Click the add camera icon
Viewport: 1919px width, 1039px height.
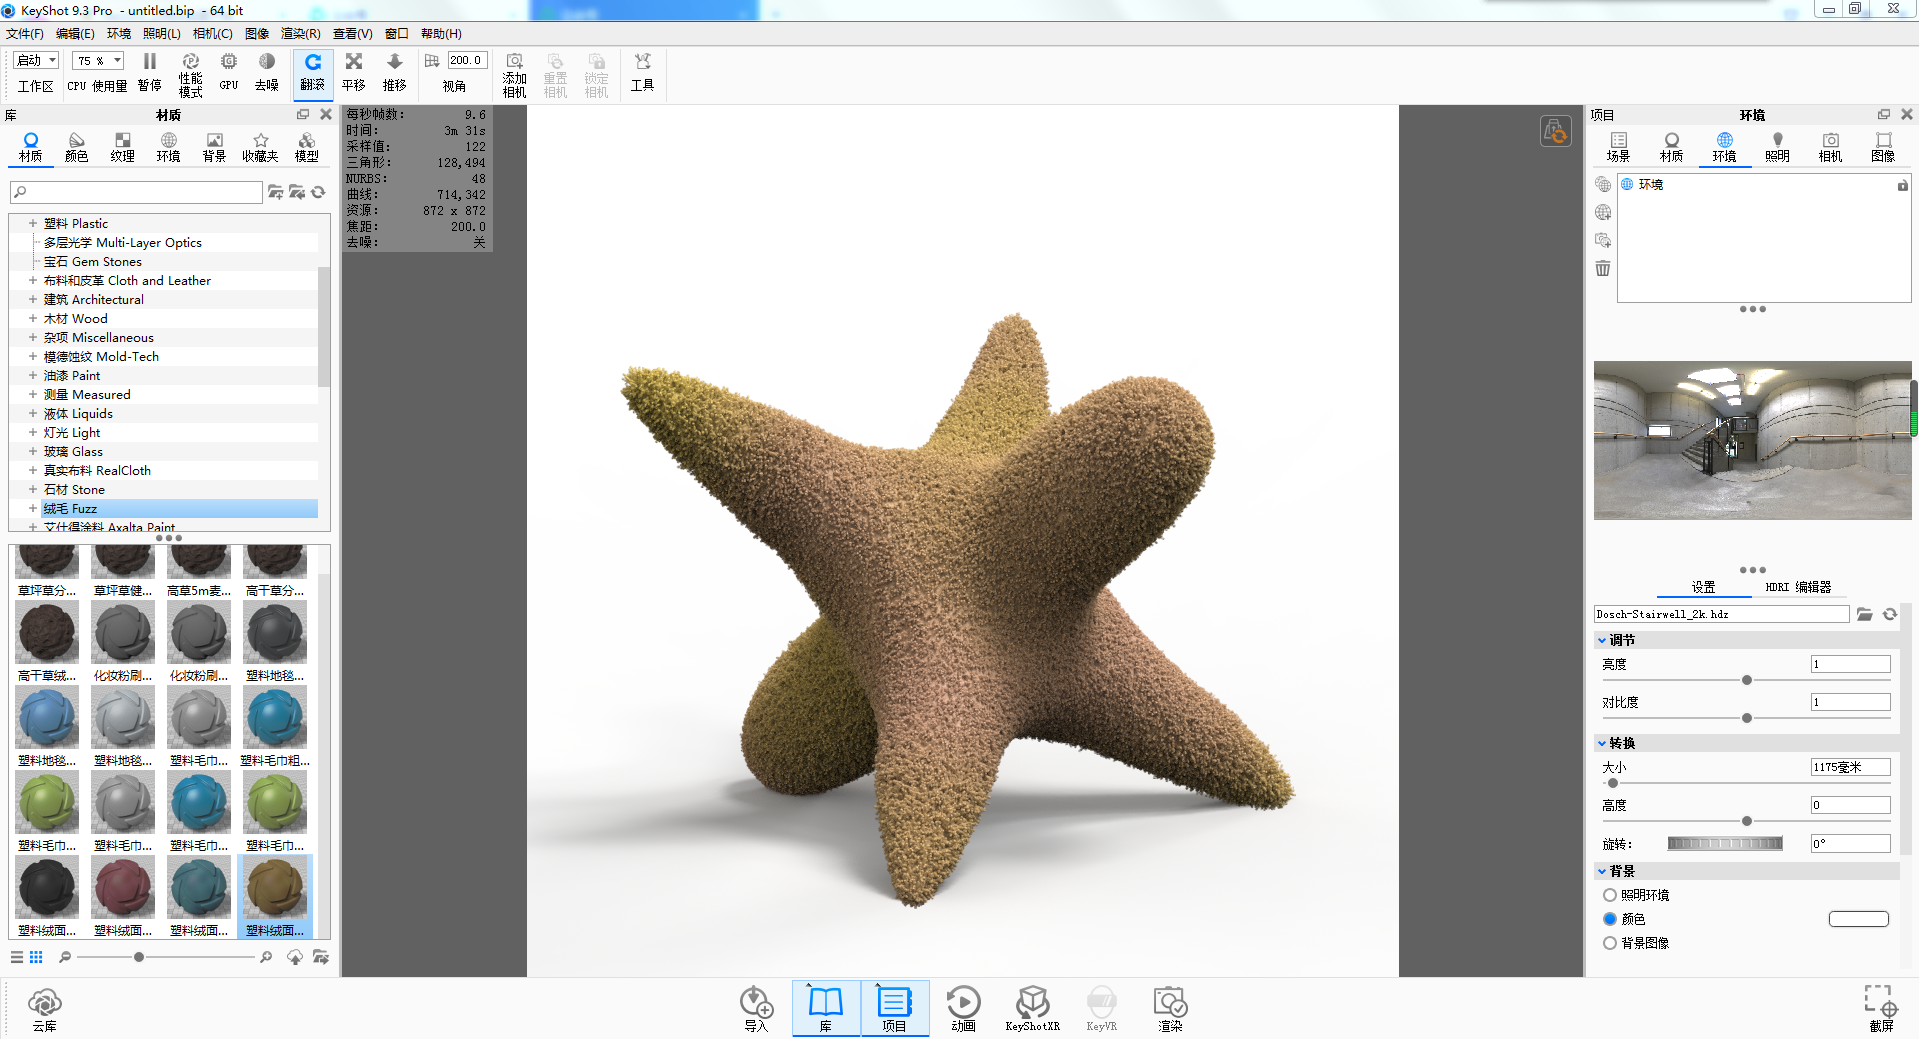point(514,75)
